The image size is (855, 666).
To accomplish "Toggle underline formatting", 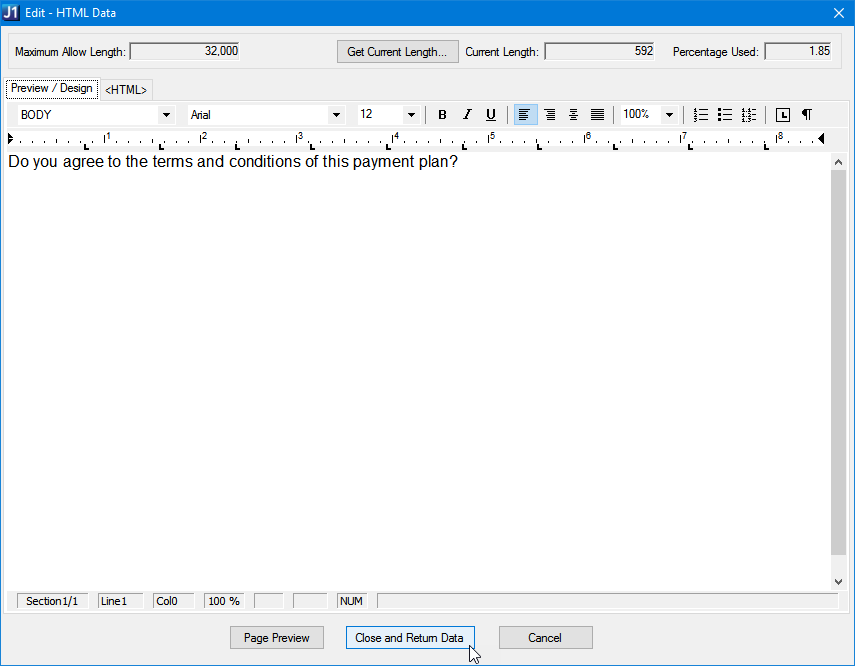I will tap(490, 115).
